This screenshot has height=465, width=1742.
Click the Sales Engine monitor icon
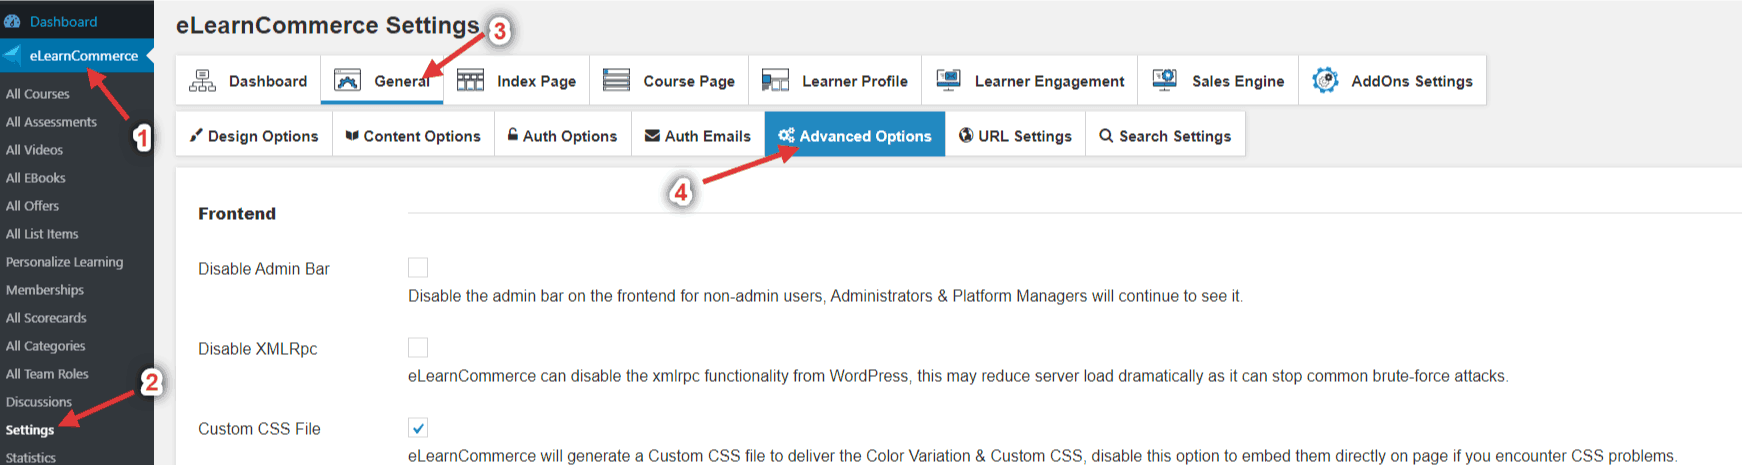pyautogui.click(x=1164, y=80)
